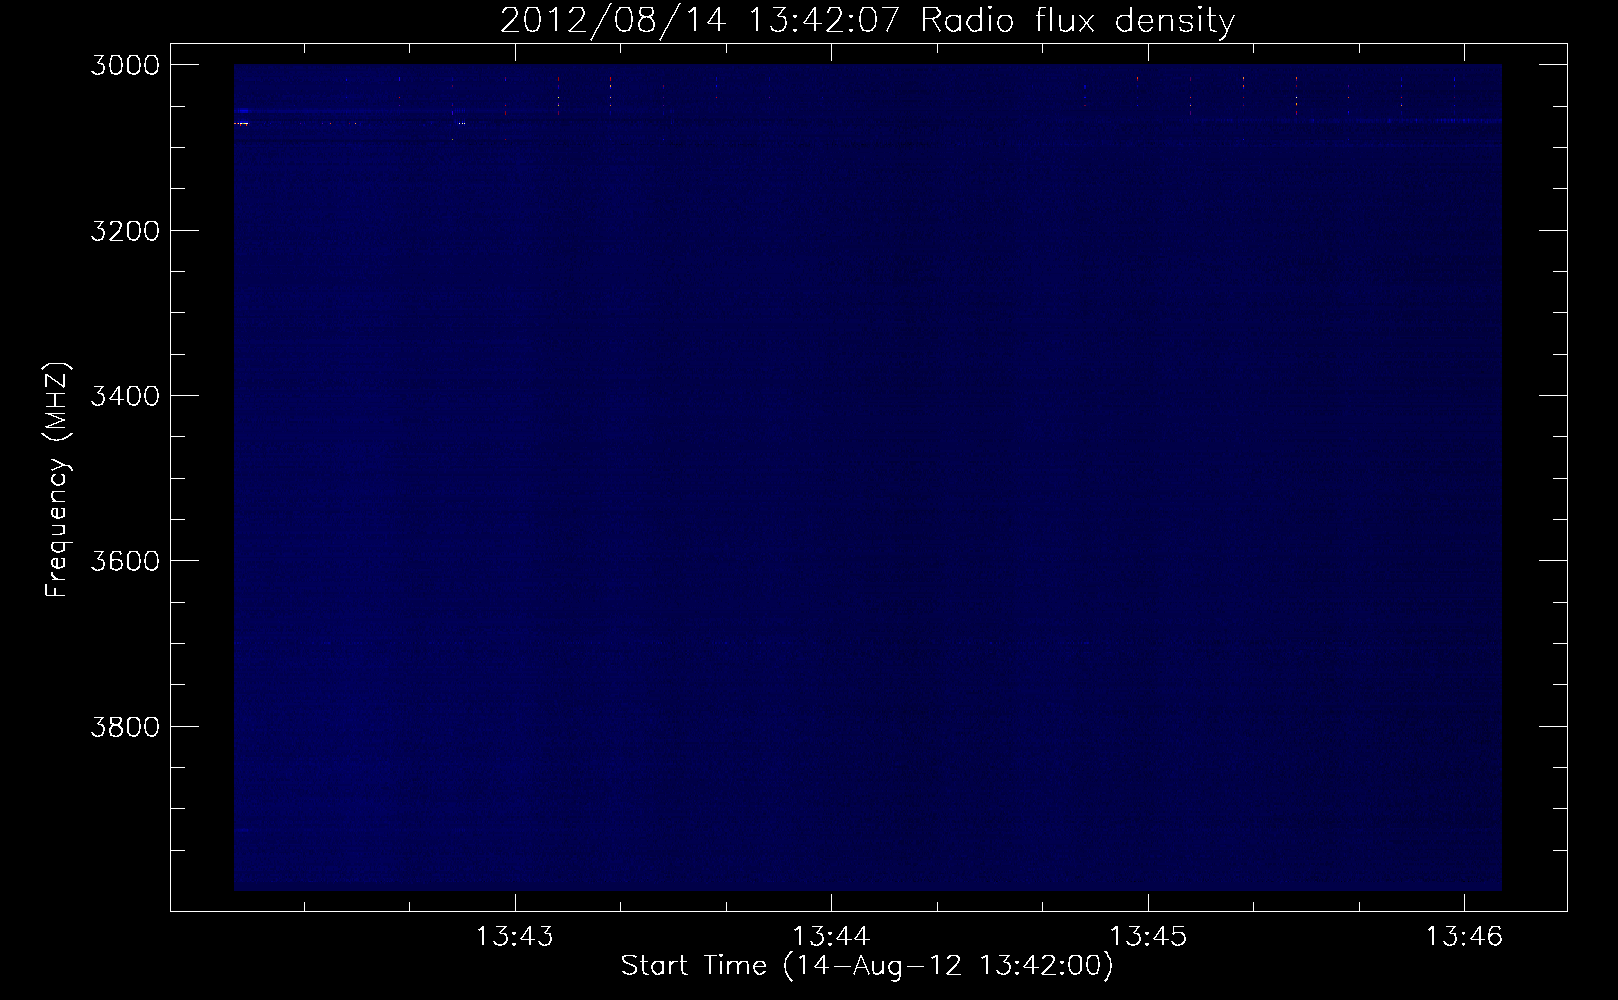Click the 3200 frequency axis label
Viewport: 1618px width, 1000px height.
coord(124,230)
